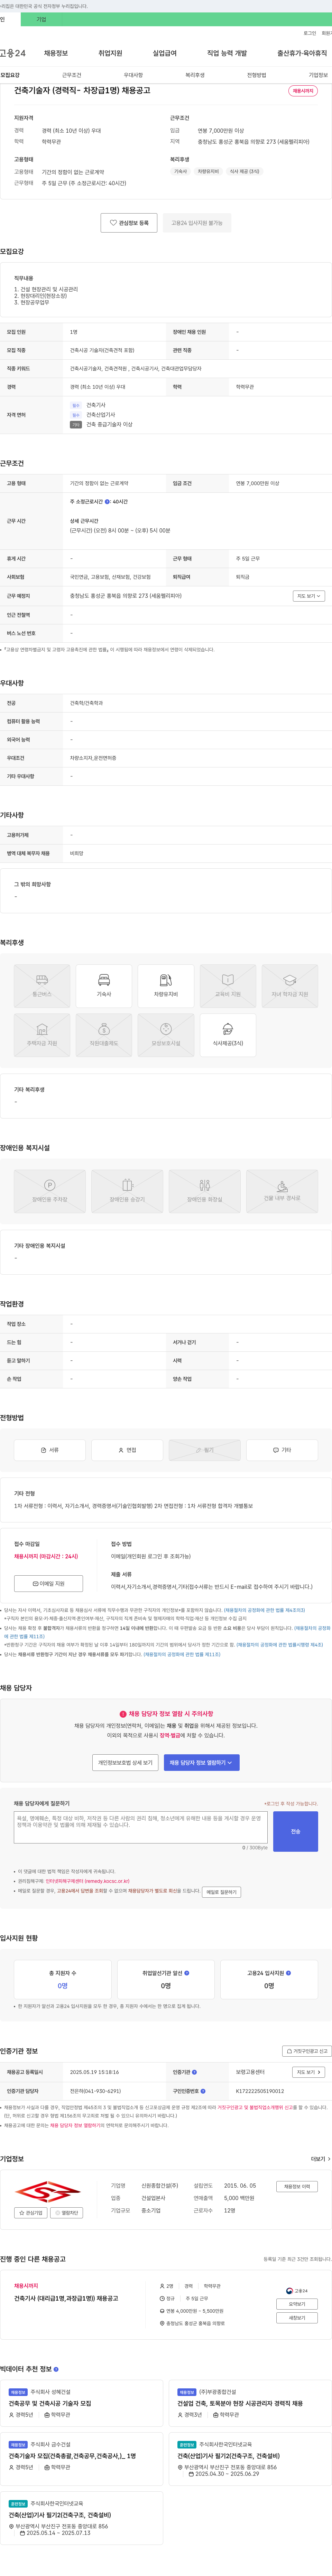Switch to the 기업 tab at top
This screenshot has height=2576, width=332.
pos(41,19)
